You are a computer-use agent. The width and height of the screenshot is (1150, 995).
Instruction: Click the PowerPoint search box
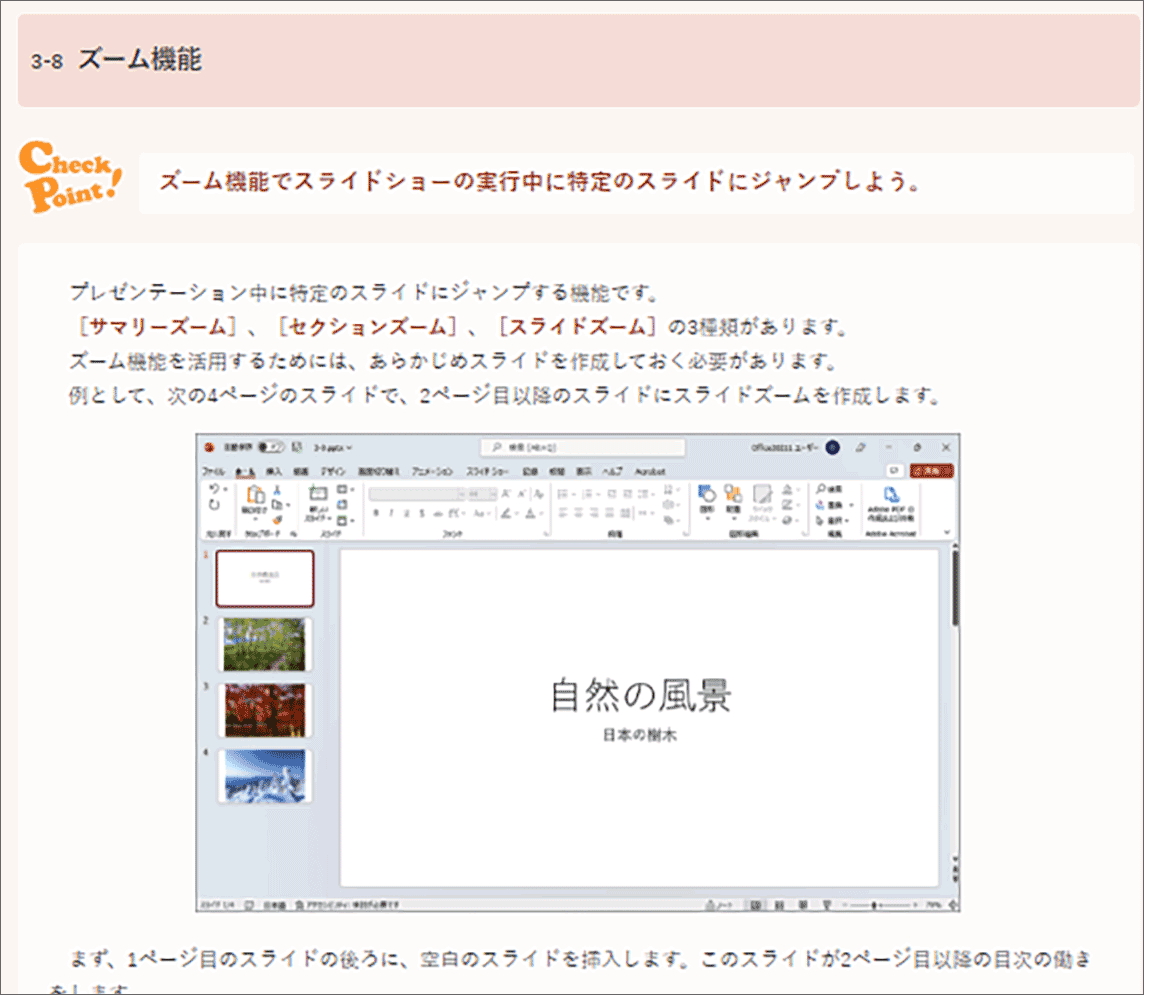pos(582,447)
